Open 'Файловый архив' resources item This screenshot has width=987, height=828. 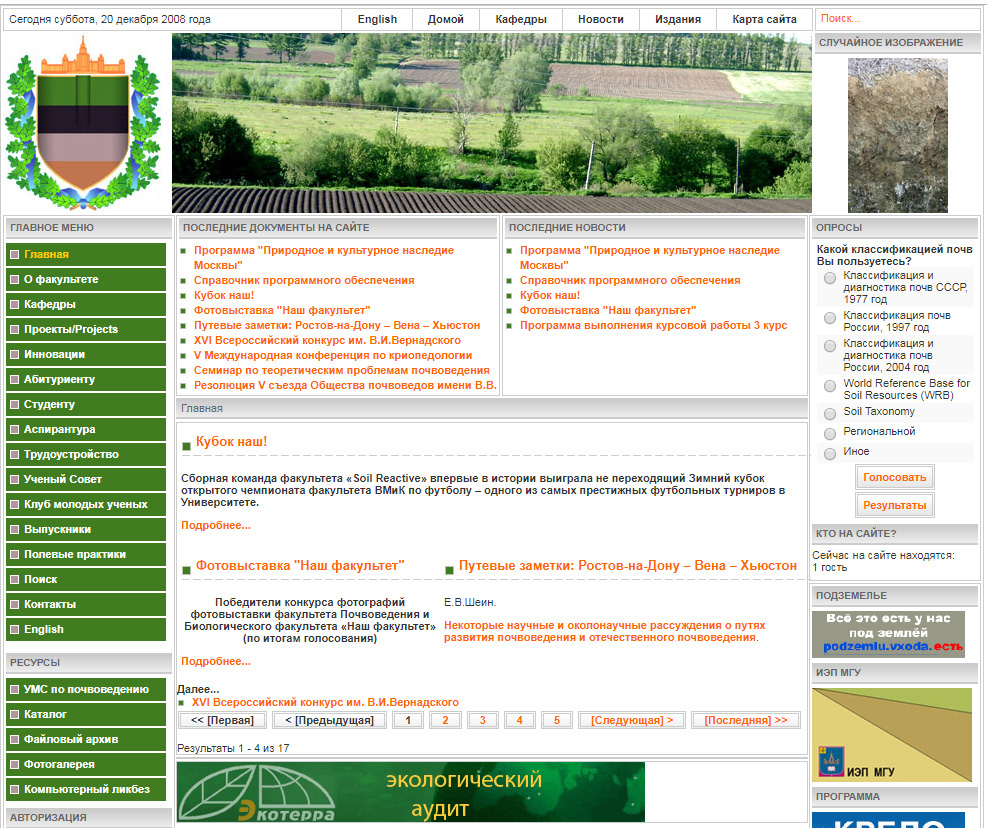[86, 739]
